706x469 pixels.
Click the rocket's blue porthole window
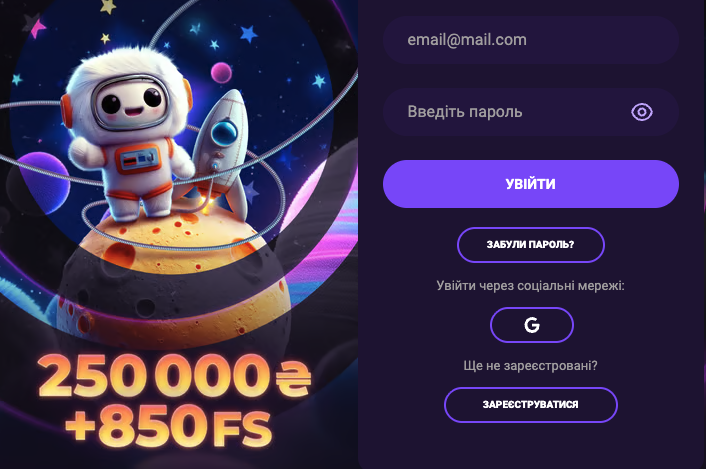tap(224, 132)
